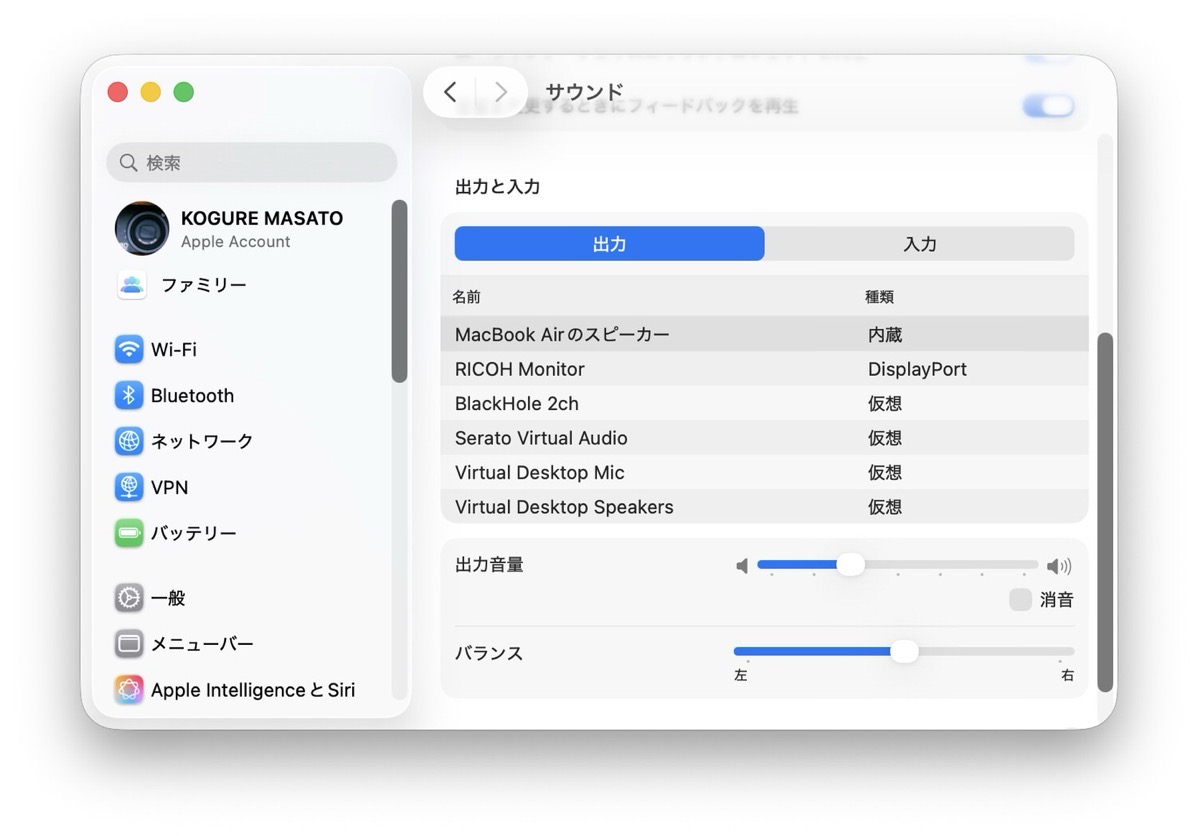The image size is (1198, 836).
Task: Open the バッテリー battery icon
Action: [x=129, y=533]
